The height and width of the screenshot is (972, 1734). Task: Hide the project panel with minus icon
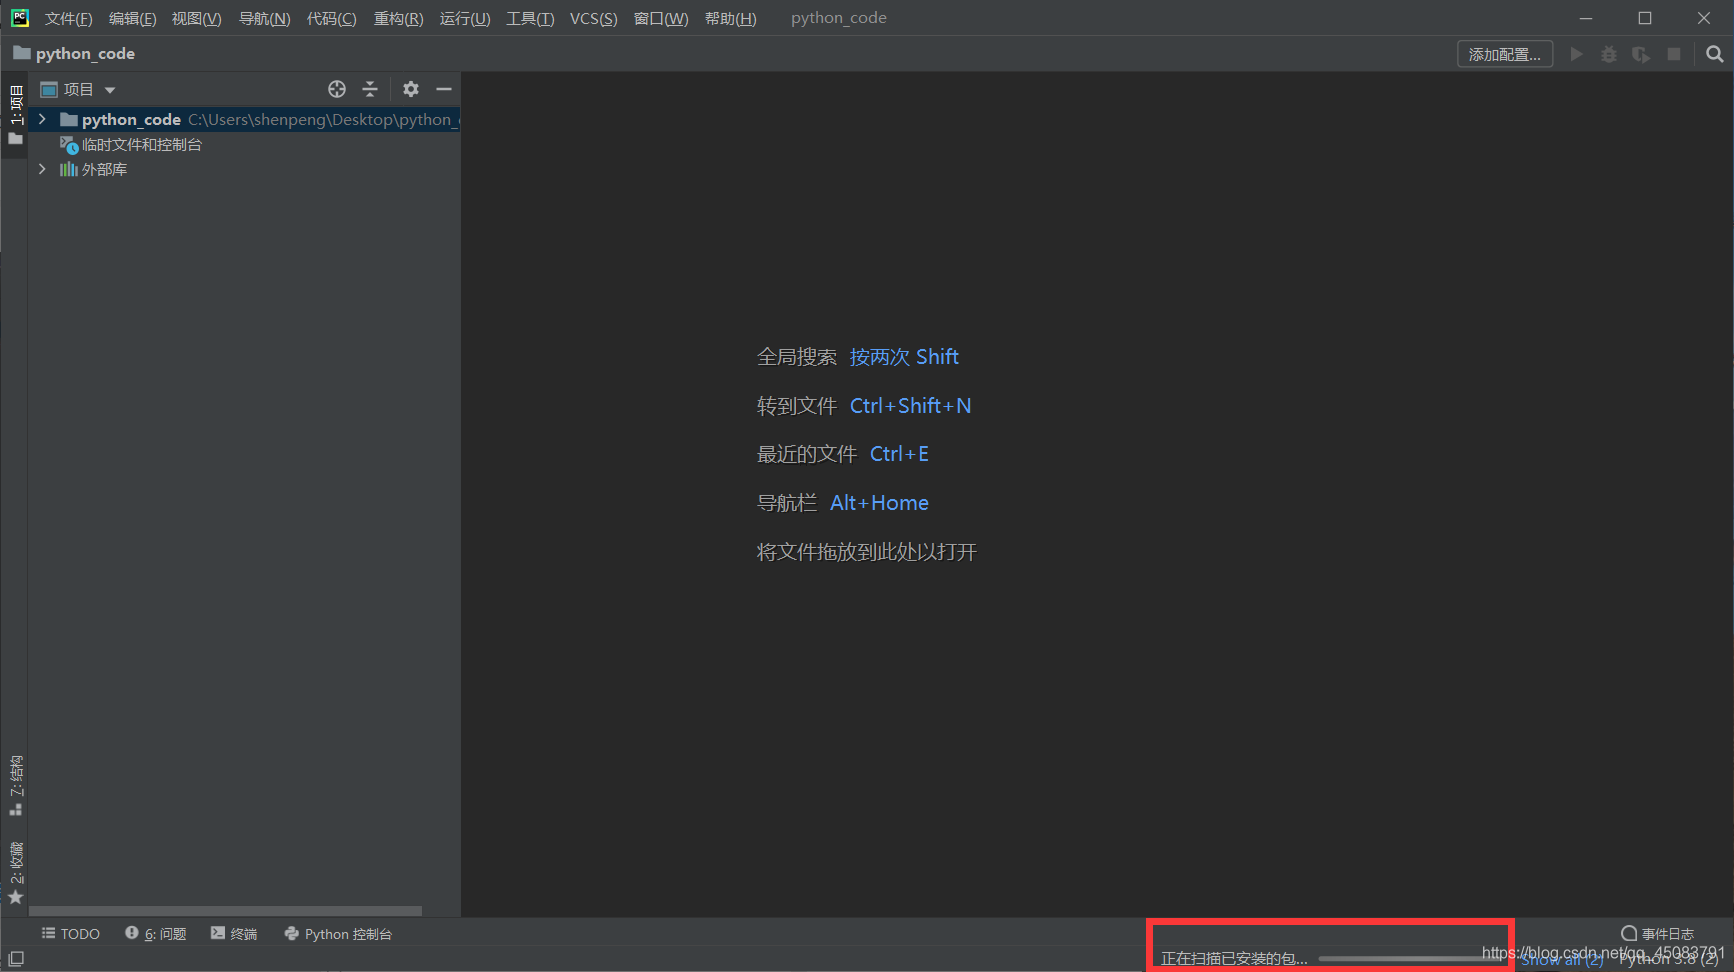444,89
